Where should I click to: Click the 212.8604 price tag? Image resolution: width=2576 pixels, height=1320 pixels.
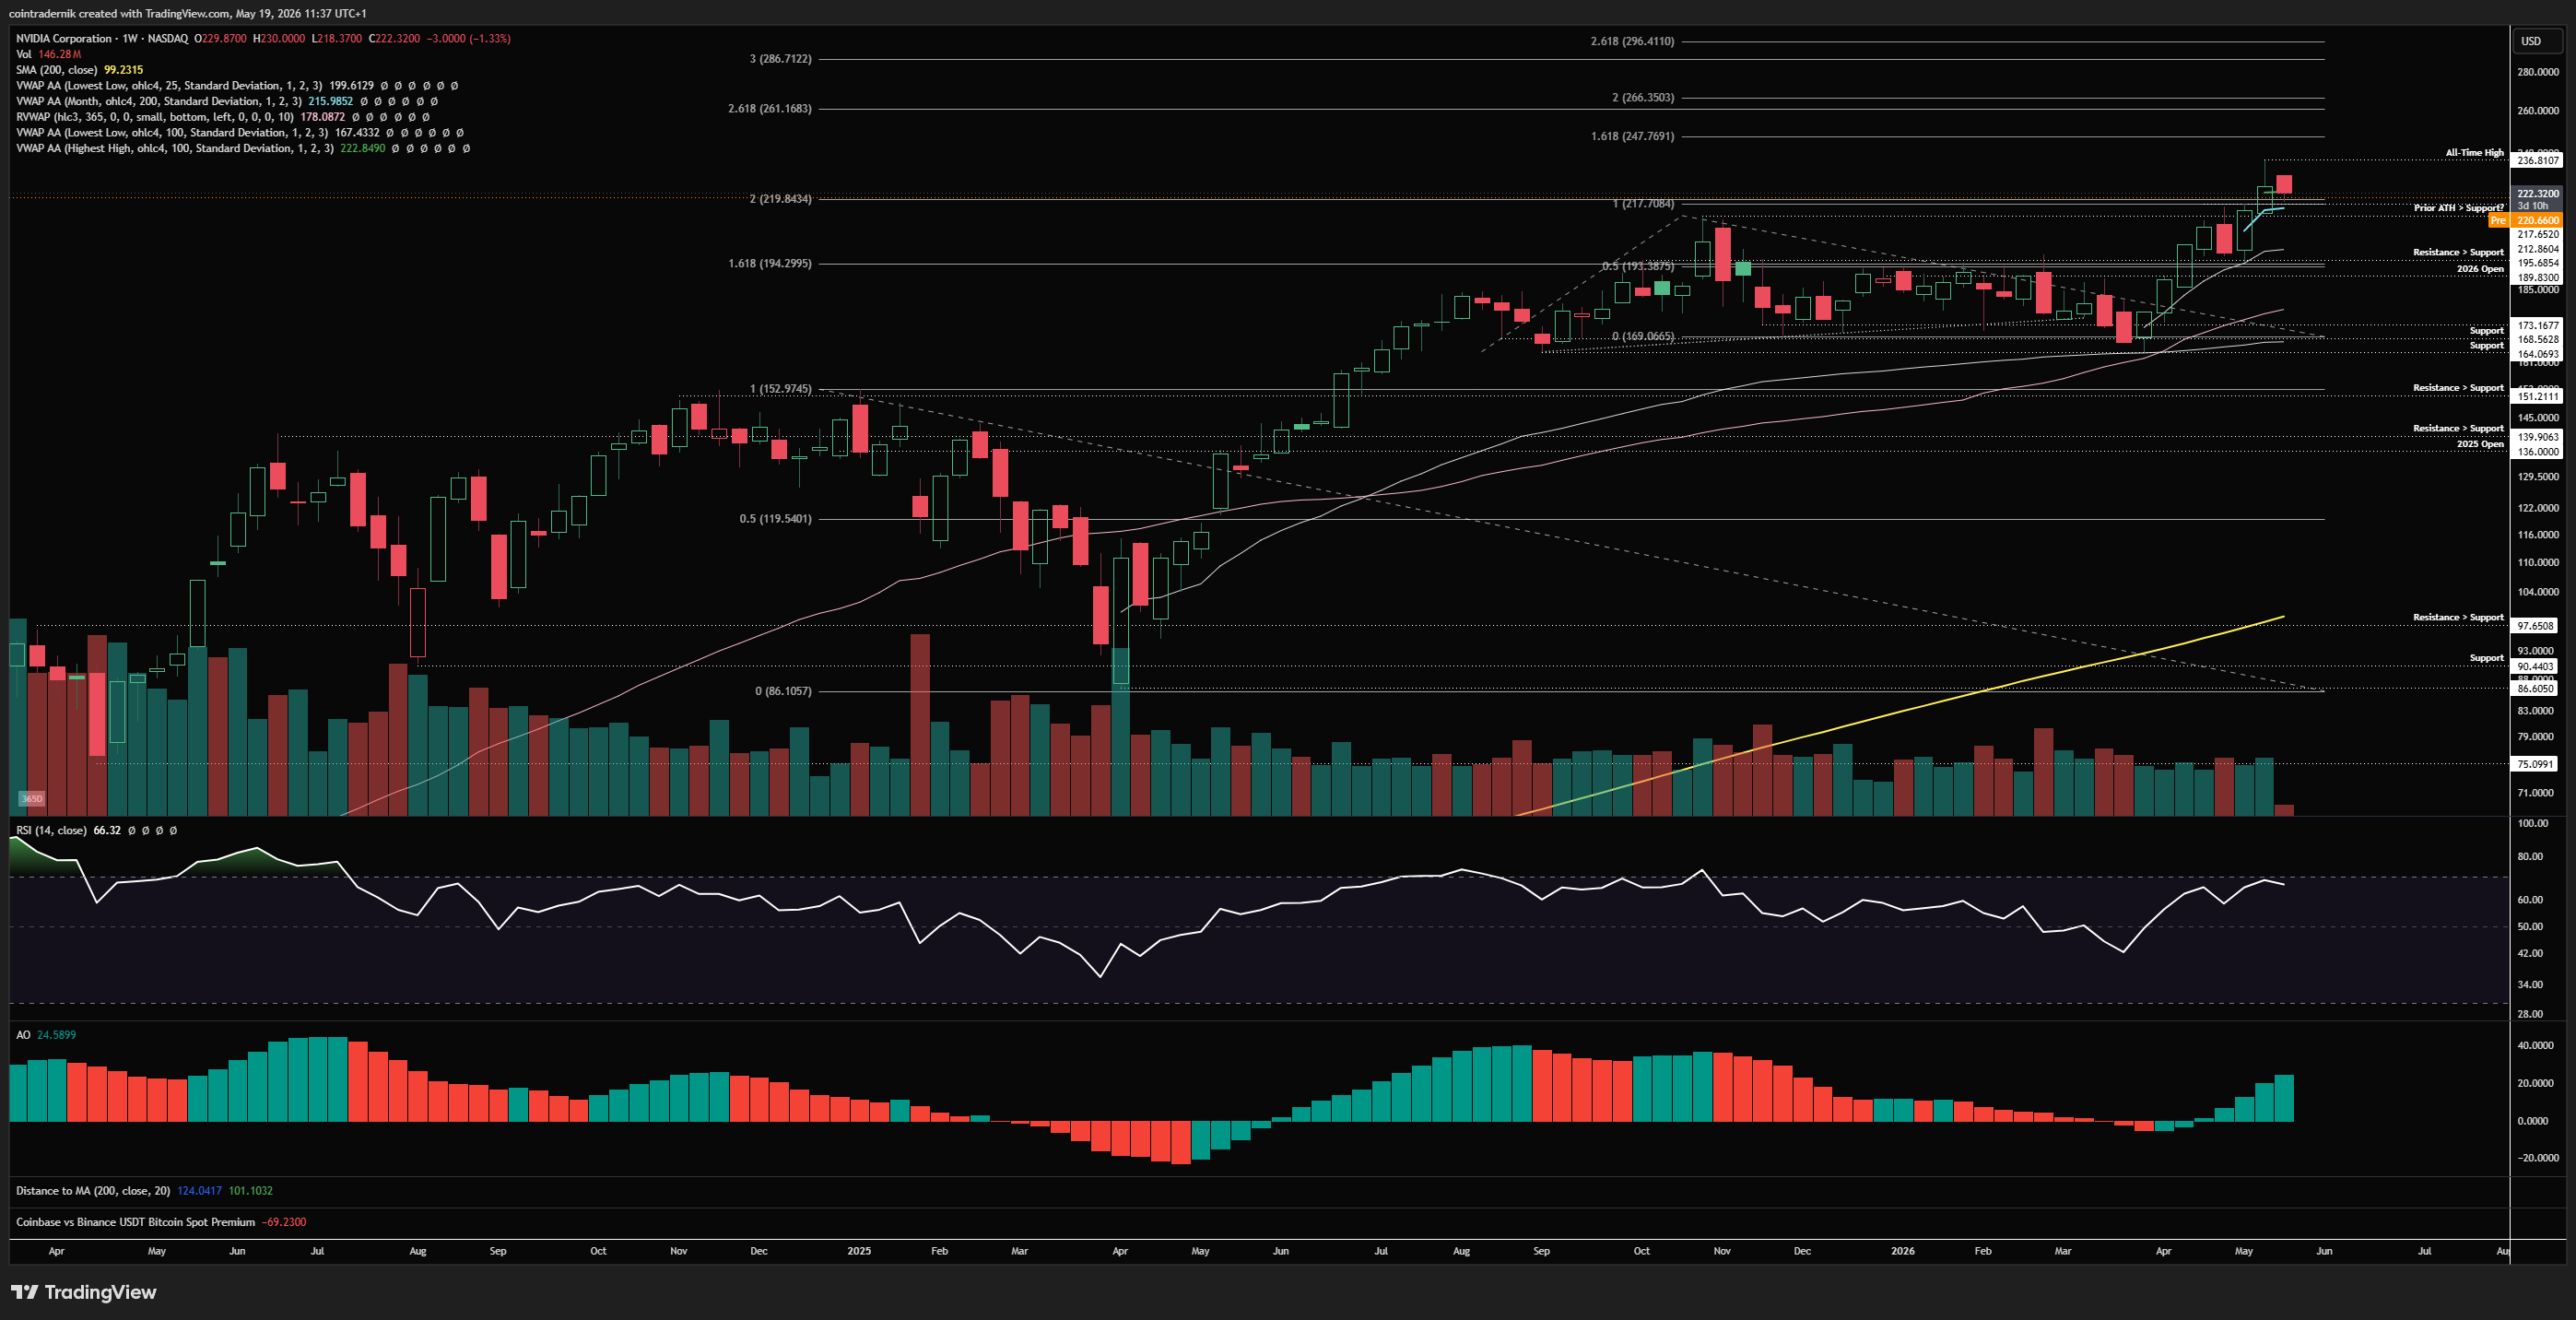click(x=2537, y=249)
